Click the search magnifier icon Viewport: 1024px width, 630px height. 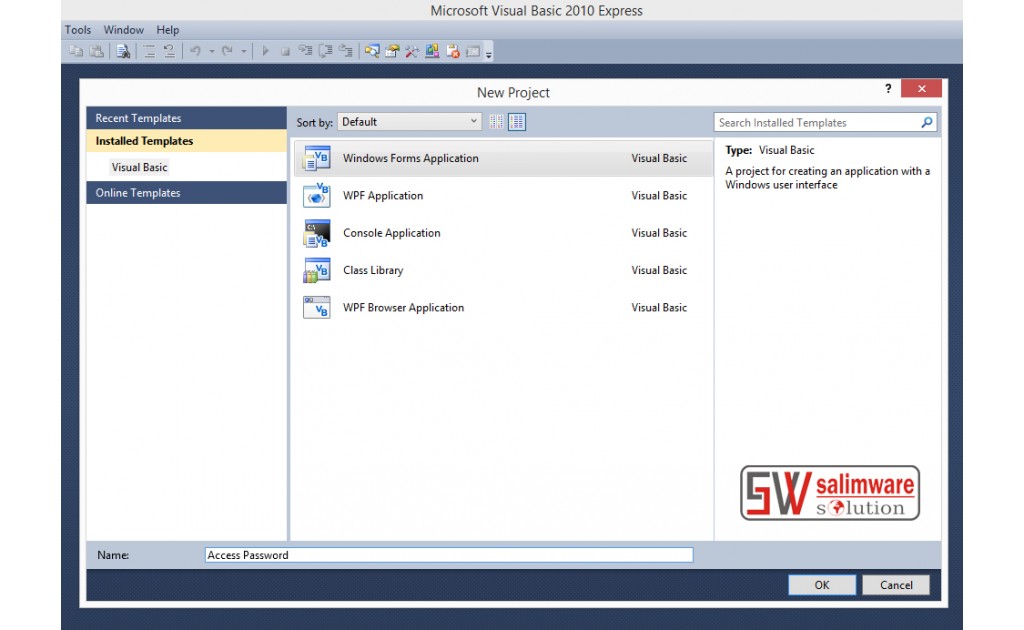click(x=927, y=123)
